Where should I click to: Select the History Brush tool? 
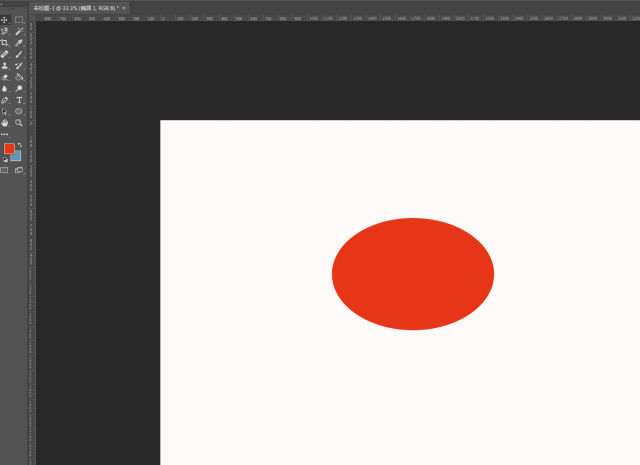click(x=19, y=65)
